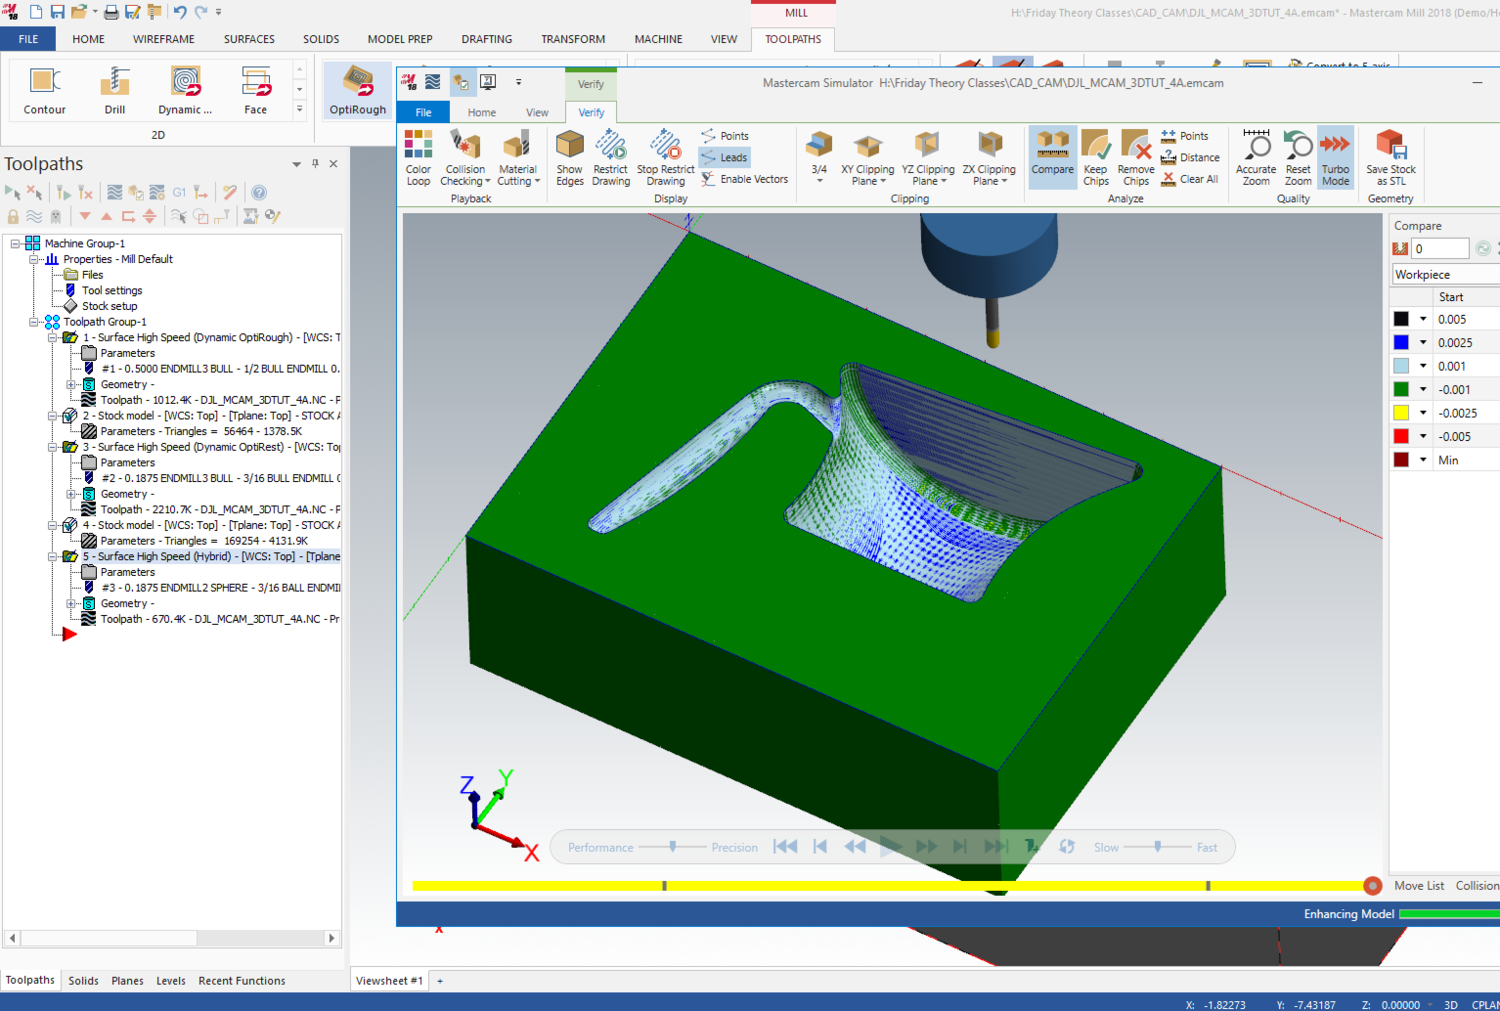Toggle Leads display option
Viewport: 1500px width, 1011px height.
coord(724,157)
